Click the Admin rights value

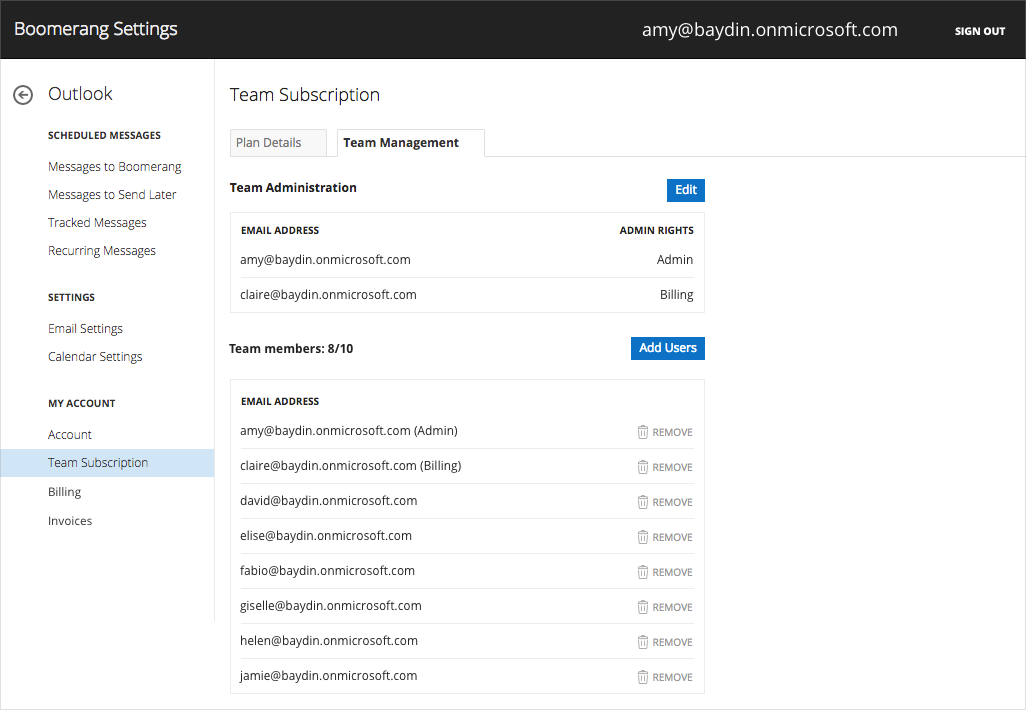(675, 260)
